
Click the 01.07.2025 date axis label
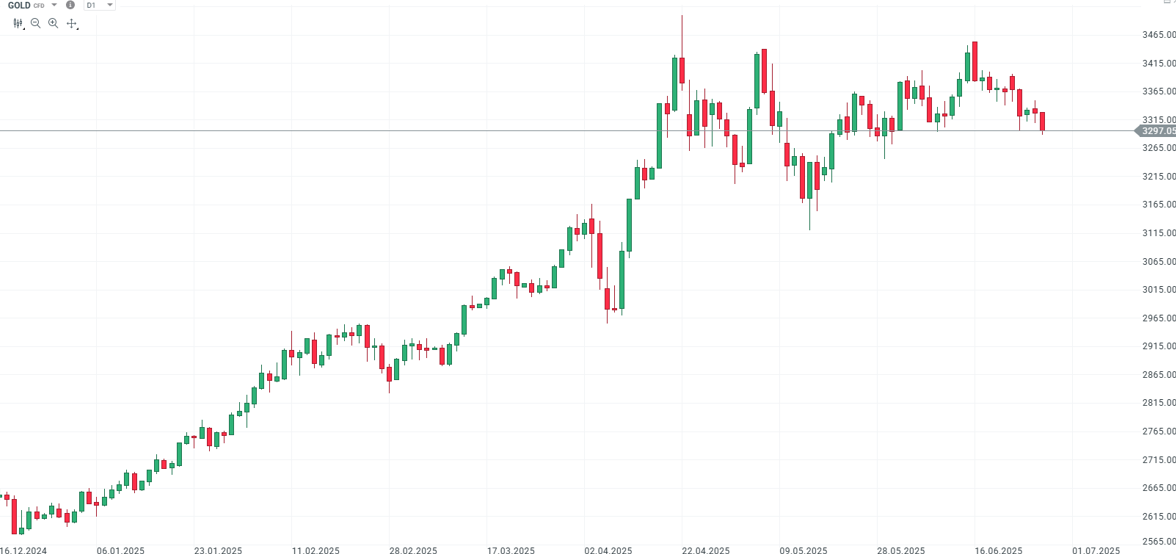(x=1096, y=550)
